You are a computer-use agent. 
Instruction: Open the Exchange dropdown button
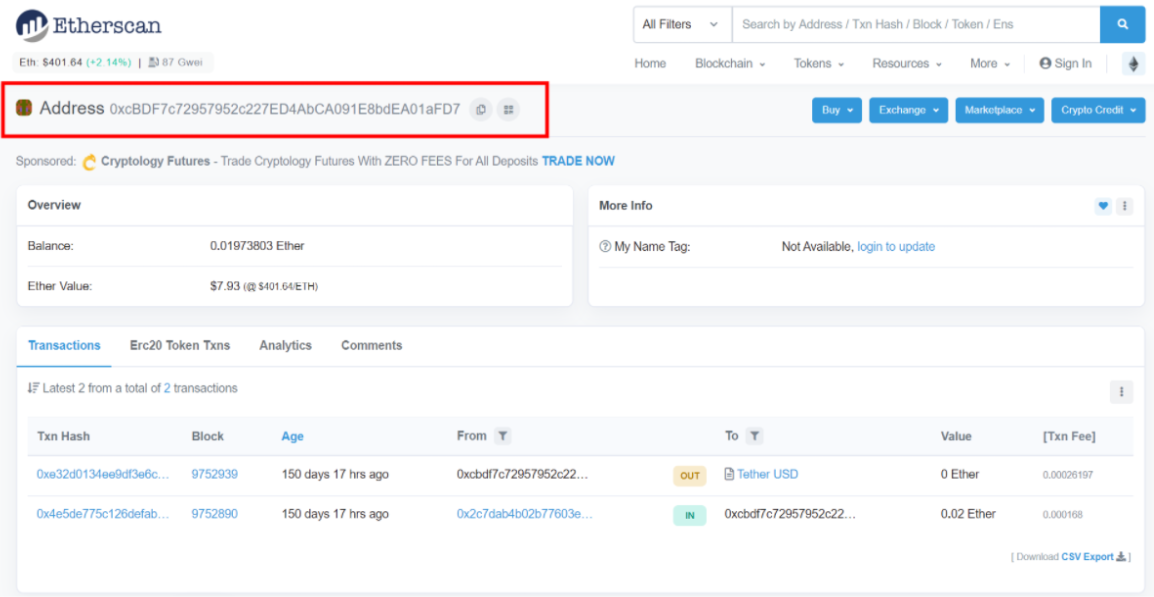[908, 110]
